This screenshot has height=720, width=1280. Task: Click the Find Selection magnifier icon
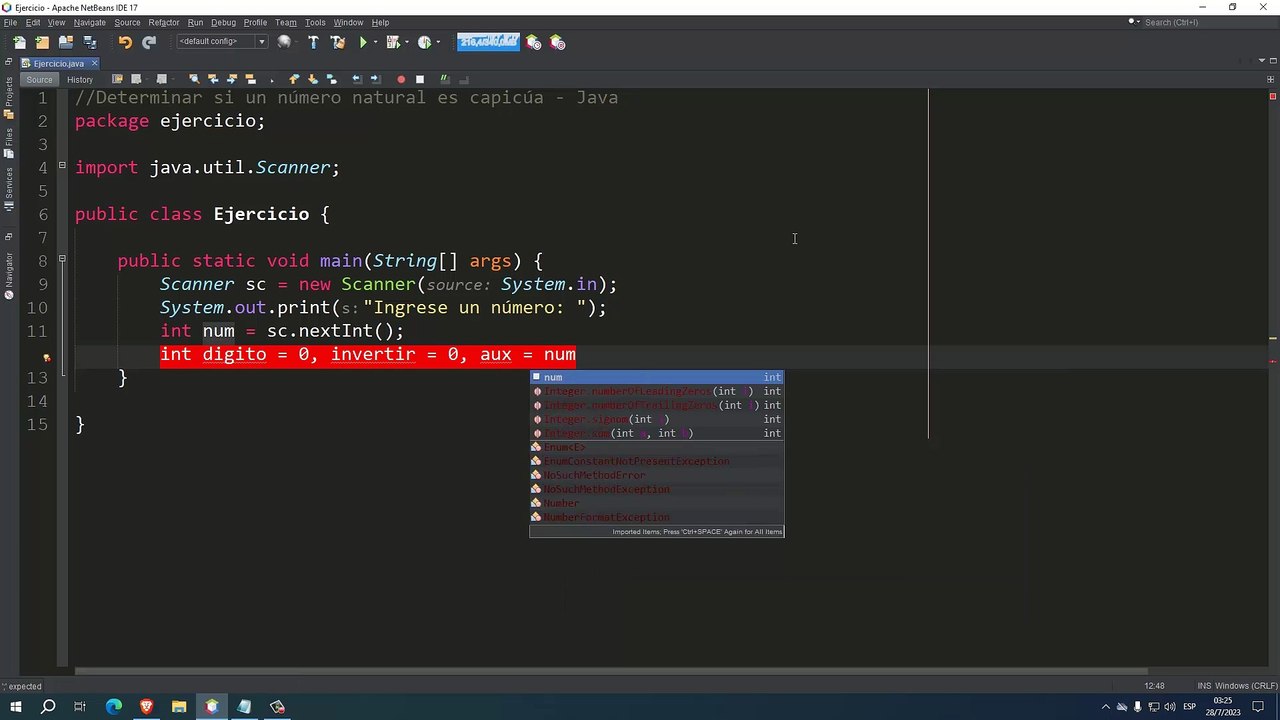(193, 79)
